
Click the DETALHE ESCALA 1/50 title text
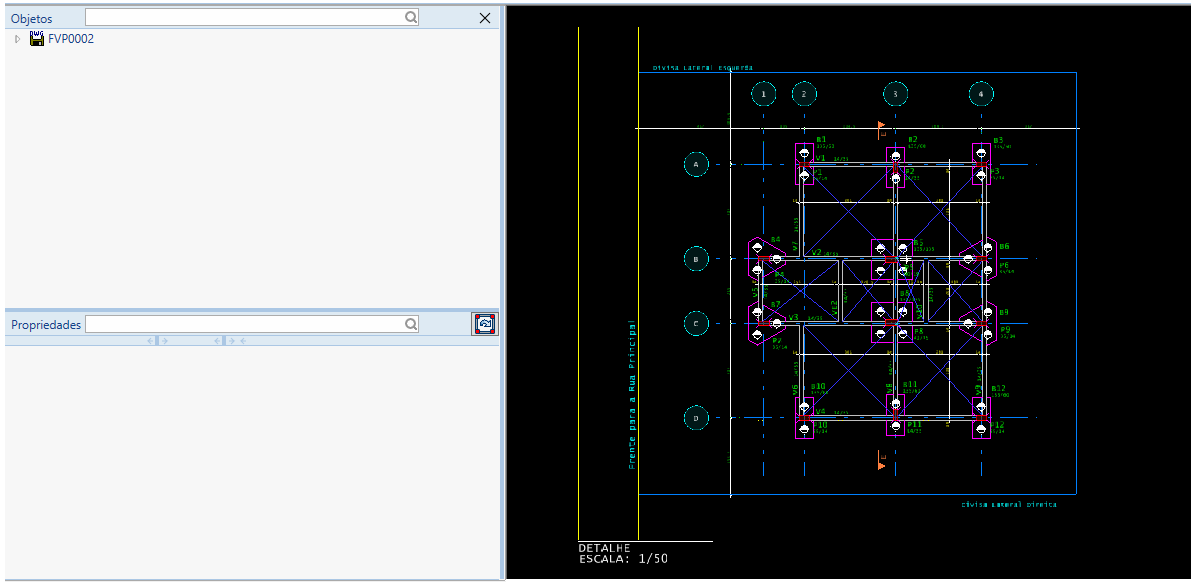[623, 553]
